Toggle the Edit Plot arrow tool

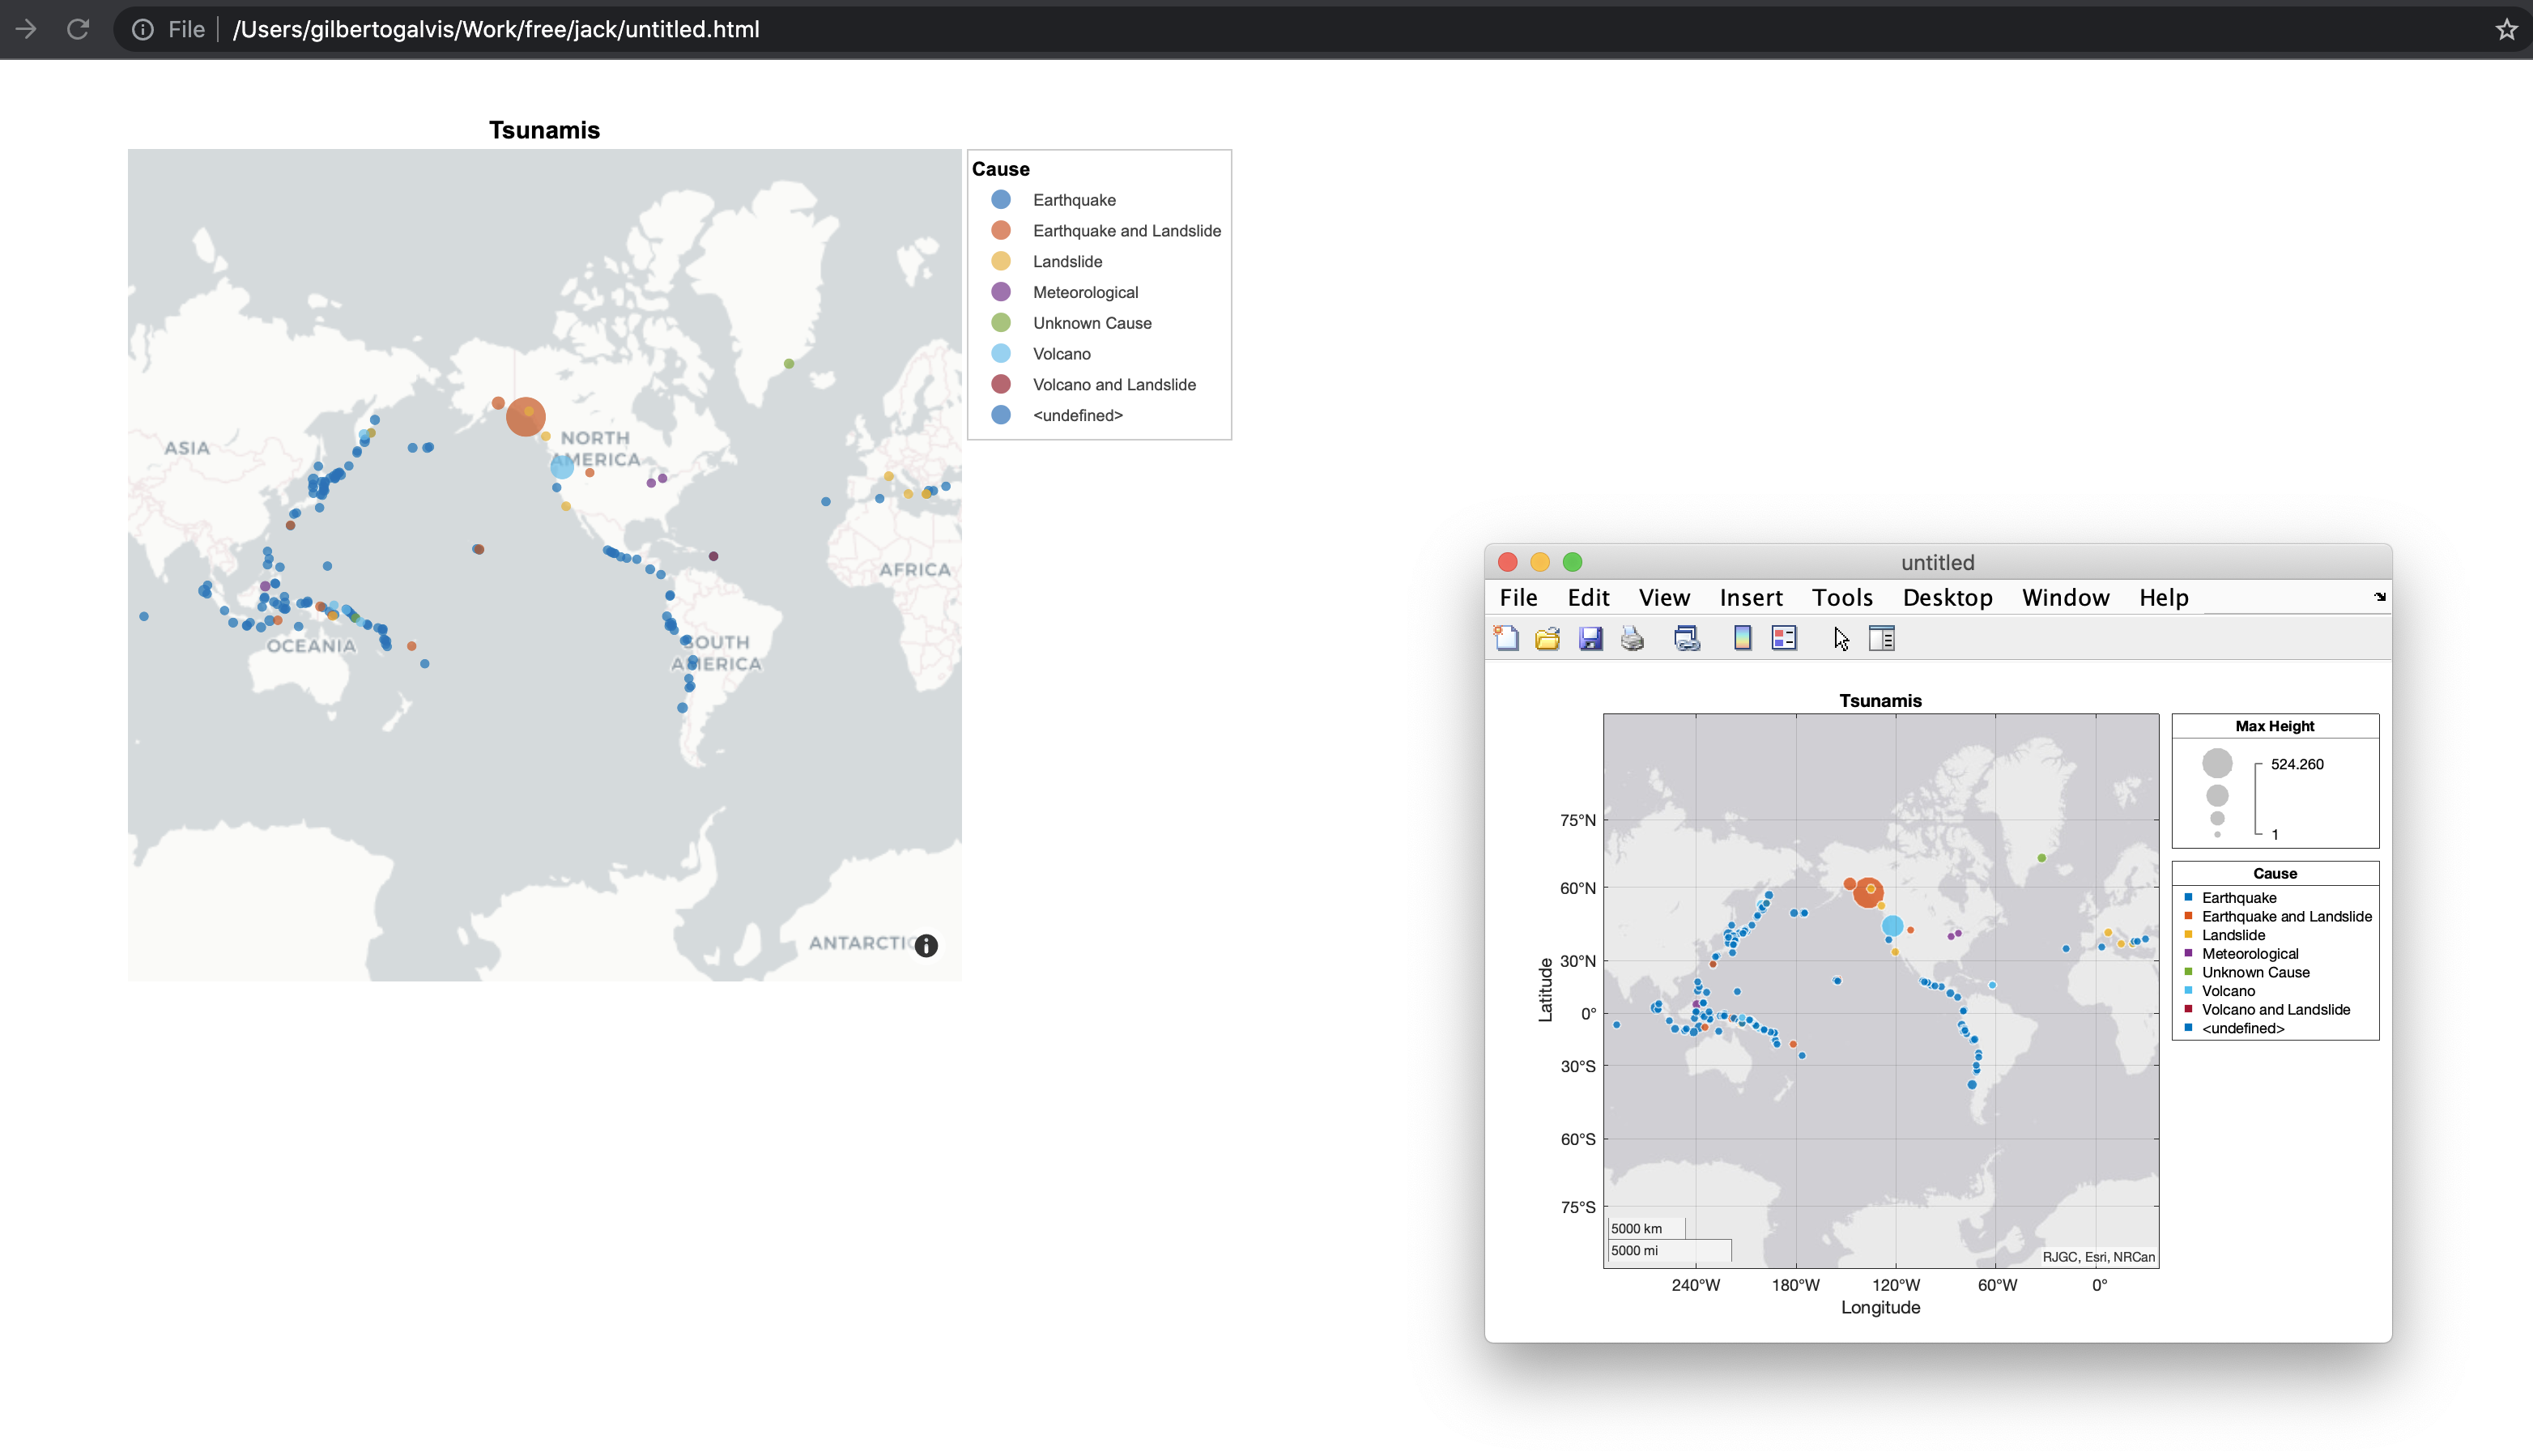coord(1841,638)
